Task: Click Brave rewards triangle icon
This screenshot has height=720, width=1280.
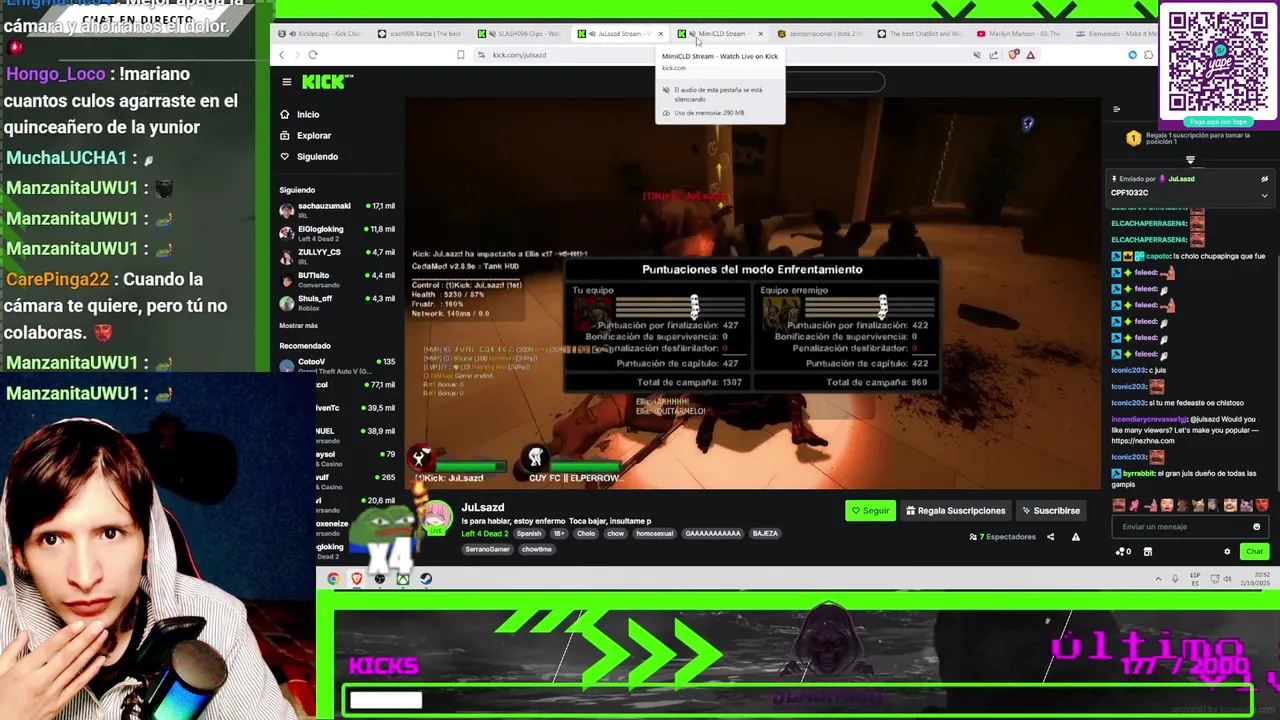Action: pyautogui.click(x=1030, y=55)
